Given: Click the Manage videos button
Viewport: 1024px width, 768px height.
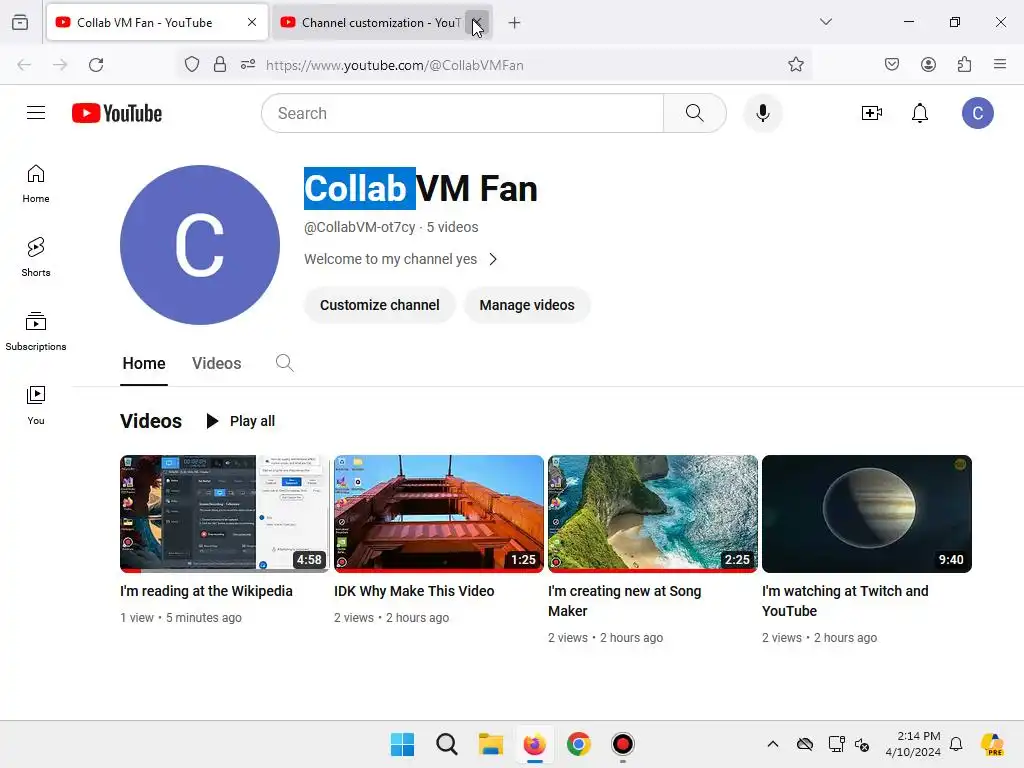Looking at the screenshot, I should click(527, 305).
